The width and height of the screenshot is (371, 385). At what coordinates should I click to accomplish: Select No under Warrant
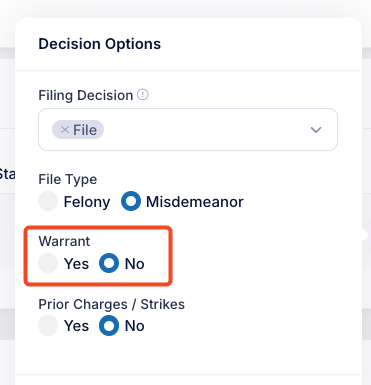coord(109,263)
